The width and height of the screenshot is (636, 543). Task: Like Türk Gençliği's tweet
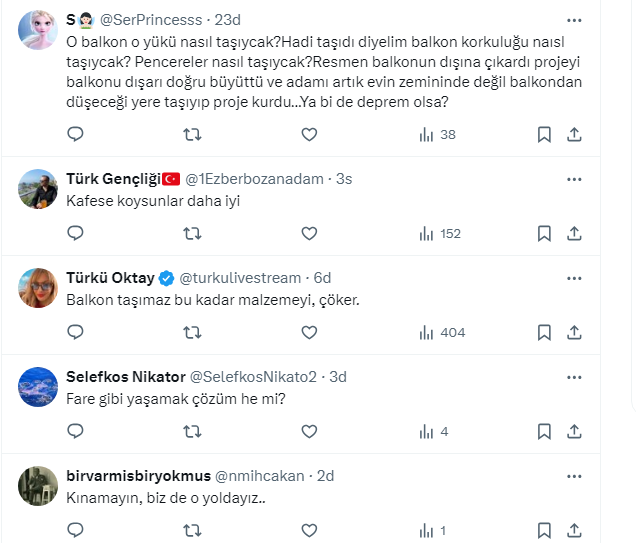pyautogui.click(x=310, y=233)
